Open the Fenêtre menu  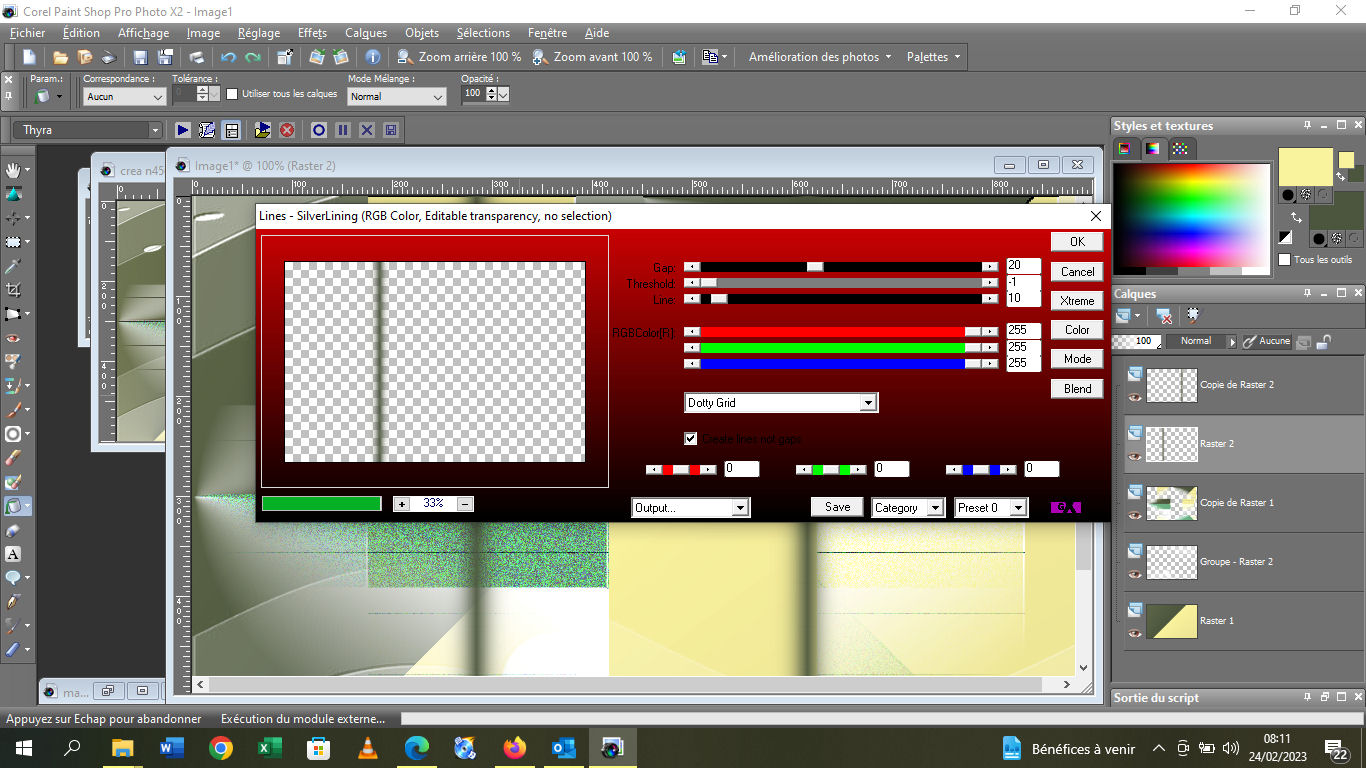[547, 33]
